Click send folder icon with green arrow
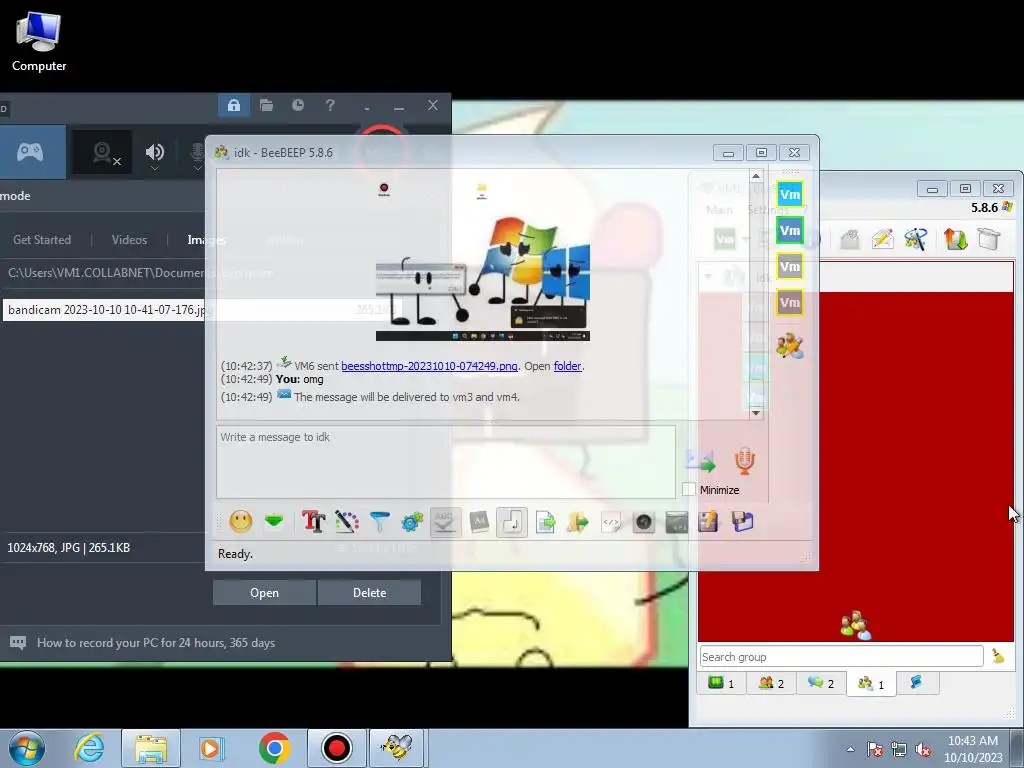 [x=578, y=522]
